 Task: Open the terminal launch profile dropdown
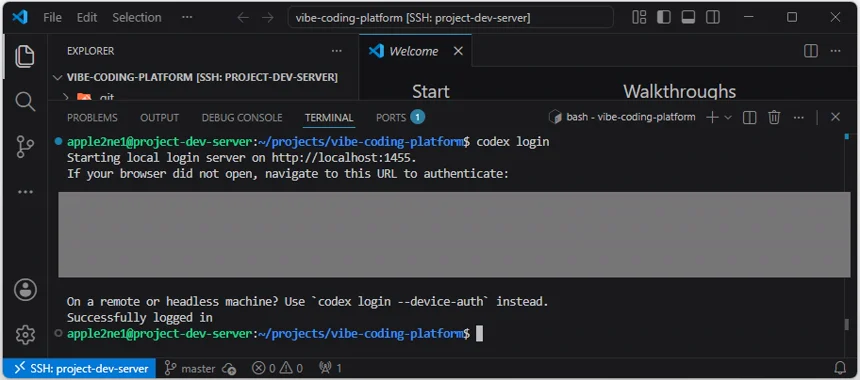click(728, 117)
